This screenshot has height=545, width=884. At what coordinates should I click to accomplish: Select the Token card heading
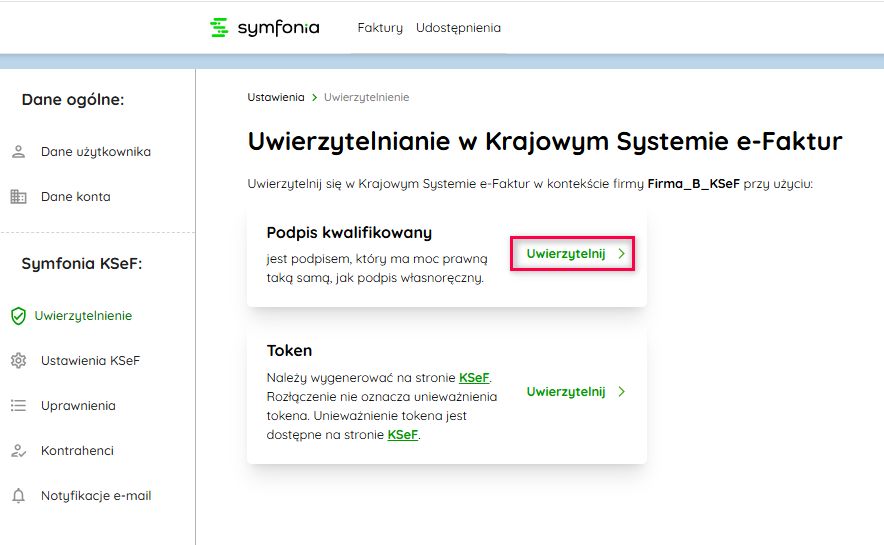[x=289, y=351]
